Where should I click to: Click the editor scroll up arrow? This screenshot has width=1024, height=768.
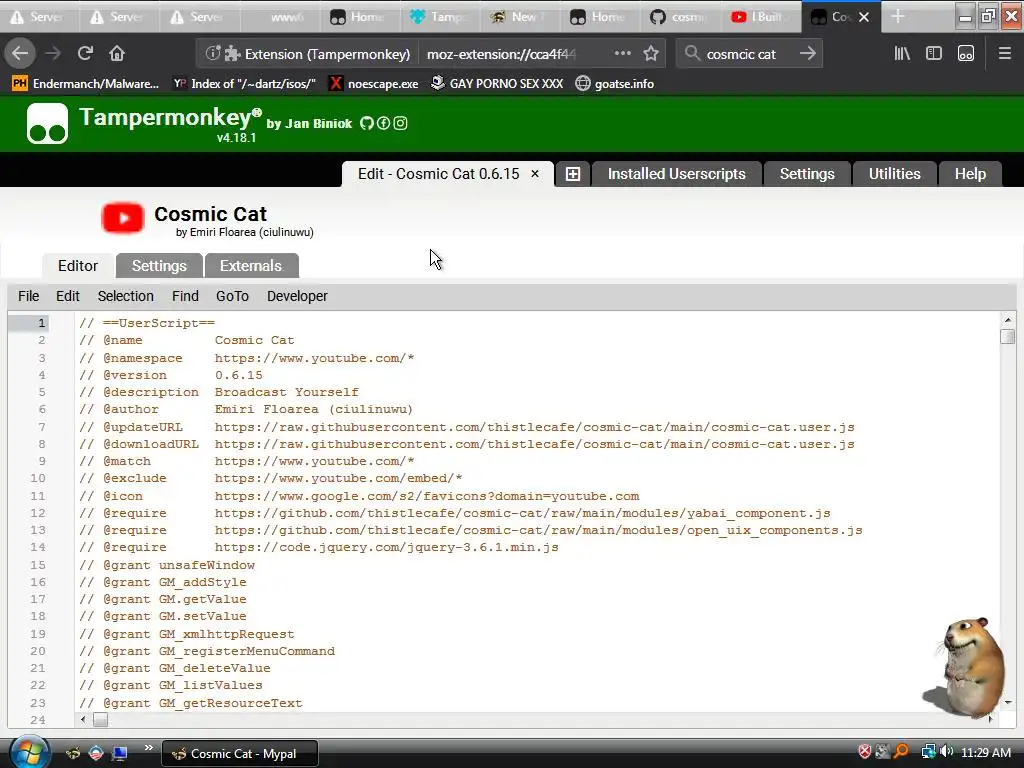[1008, 320]
